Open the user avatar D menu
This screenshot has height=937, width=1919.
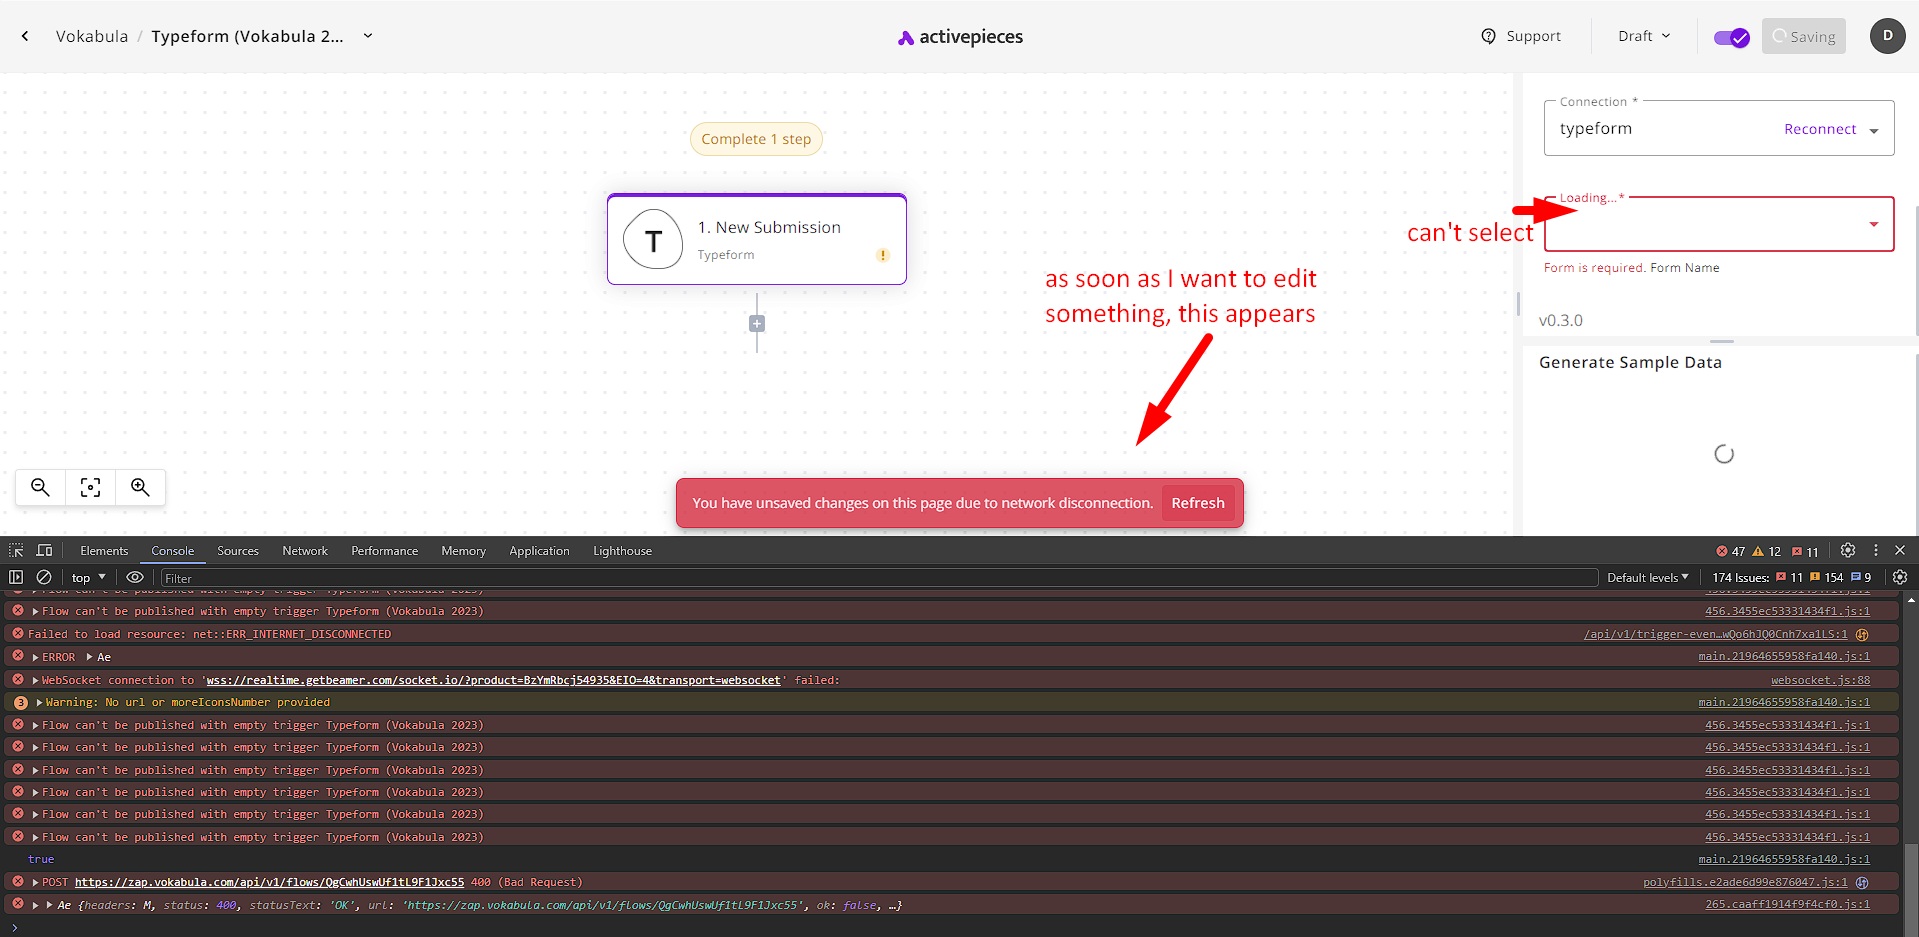1887,36
